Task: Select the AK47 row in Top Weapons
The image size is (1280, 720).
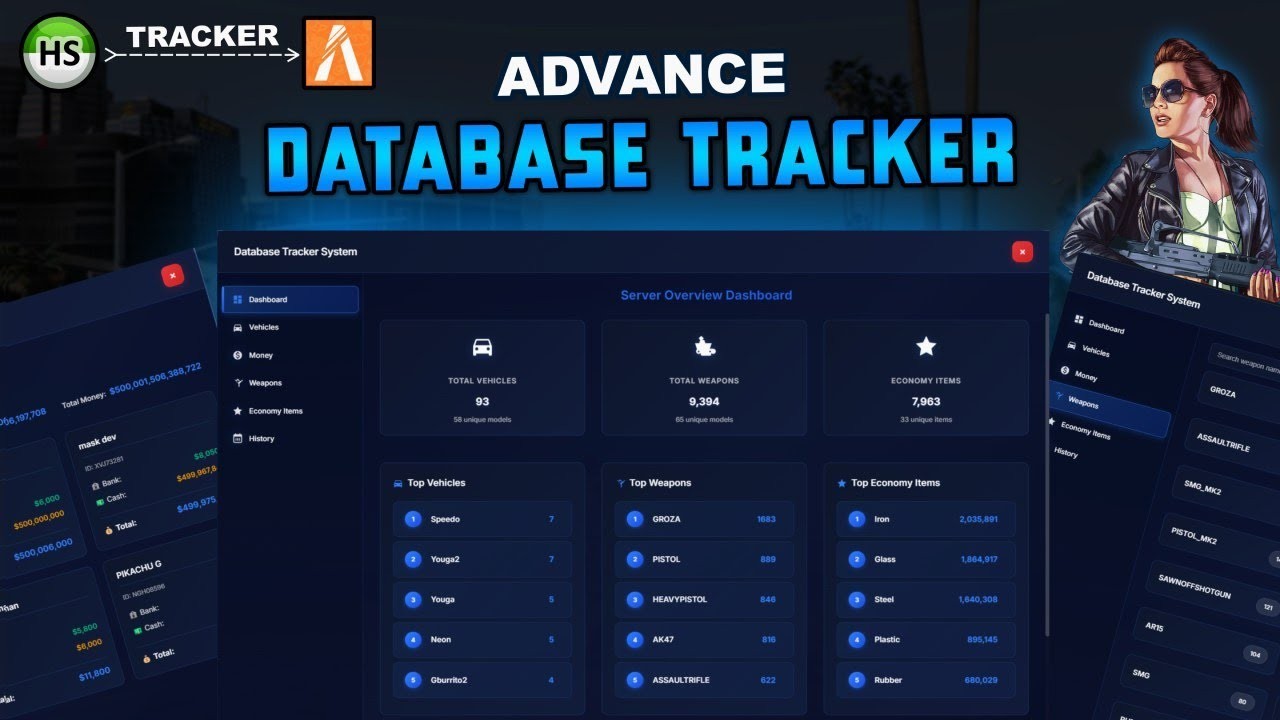Action: click(x=705, y=639)
